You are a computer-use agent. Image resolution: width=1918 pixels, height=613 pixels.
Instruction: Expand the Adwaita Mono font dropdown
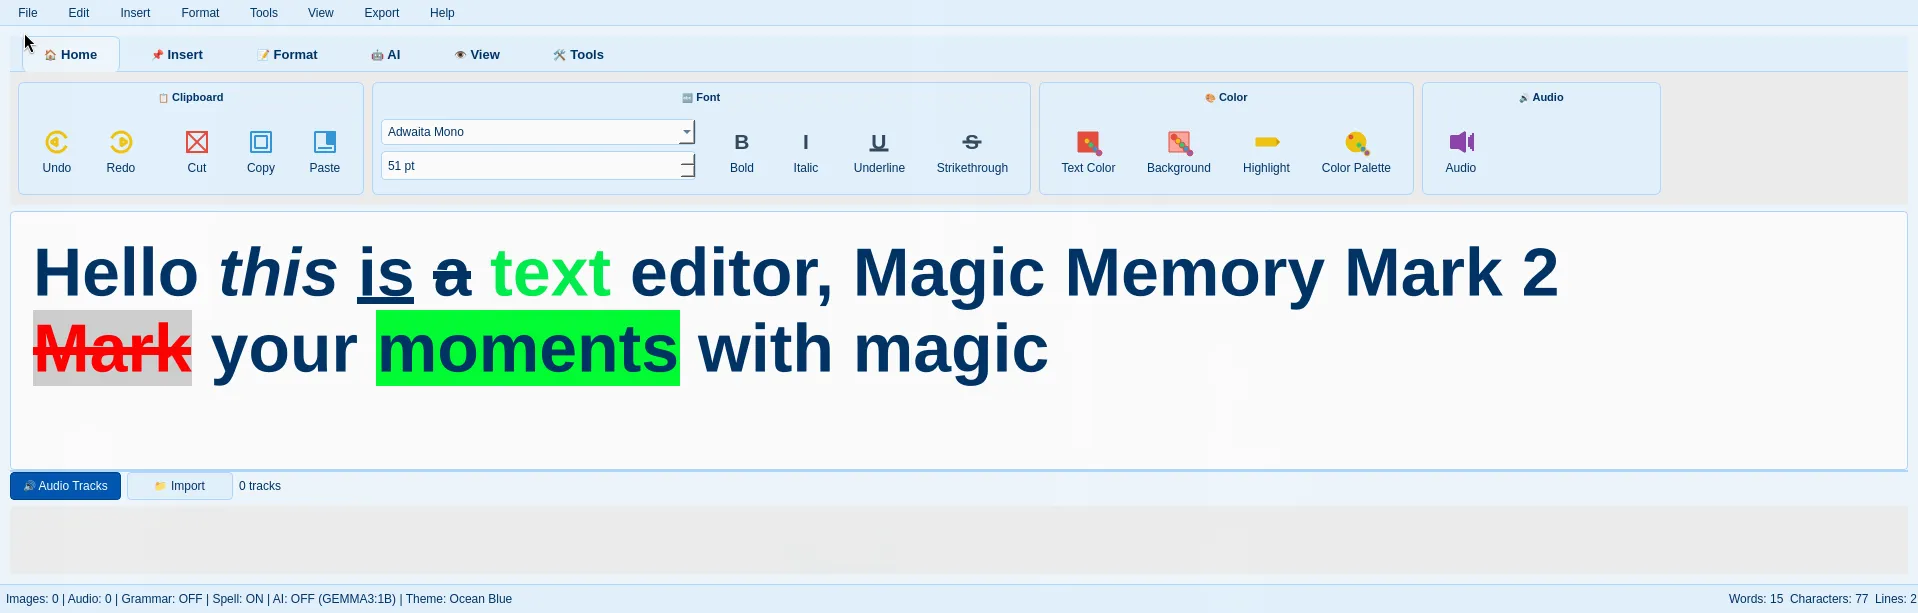686,132
